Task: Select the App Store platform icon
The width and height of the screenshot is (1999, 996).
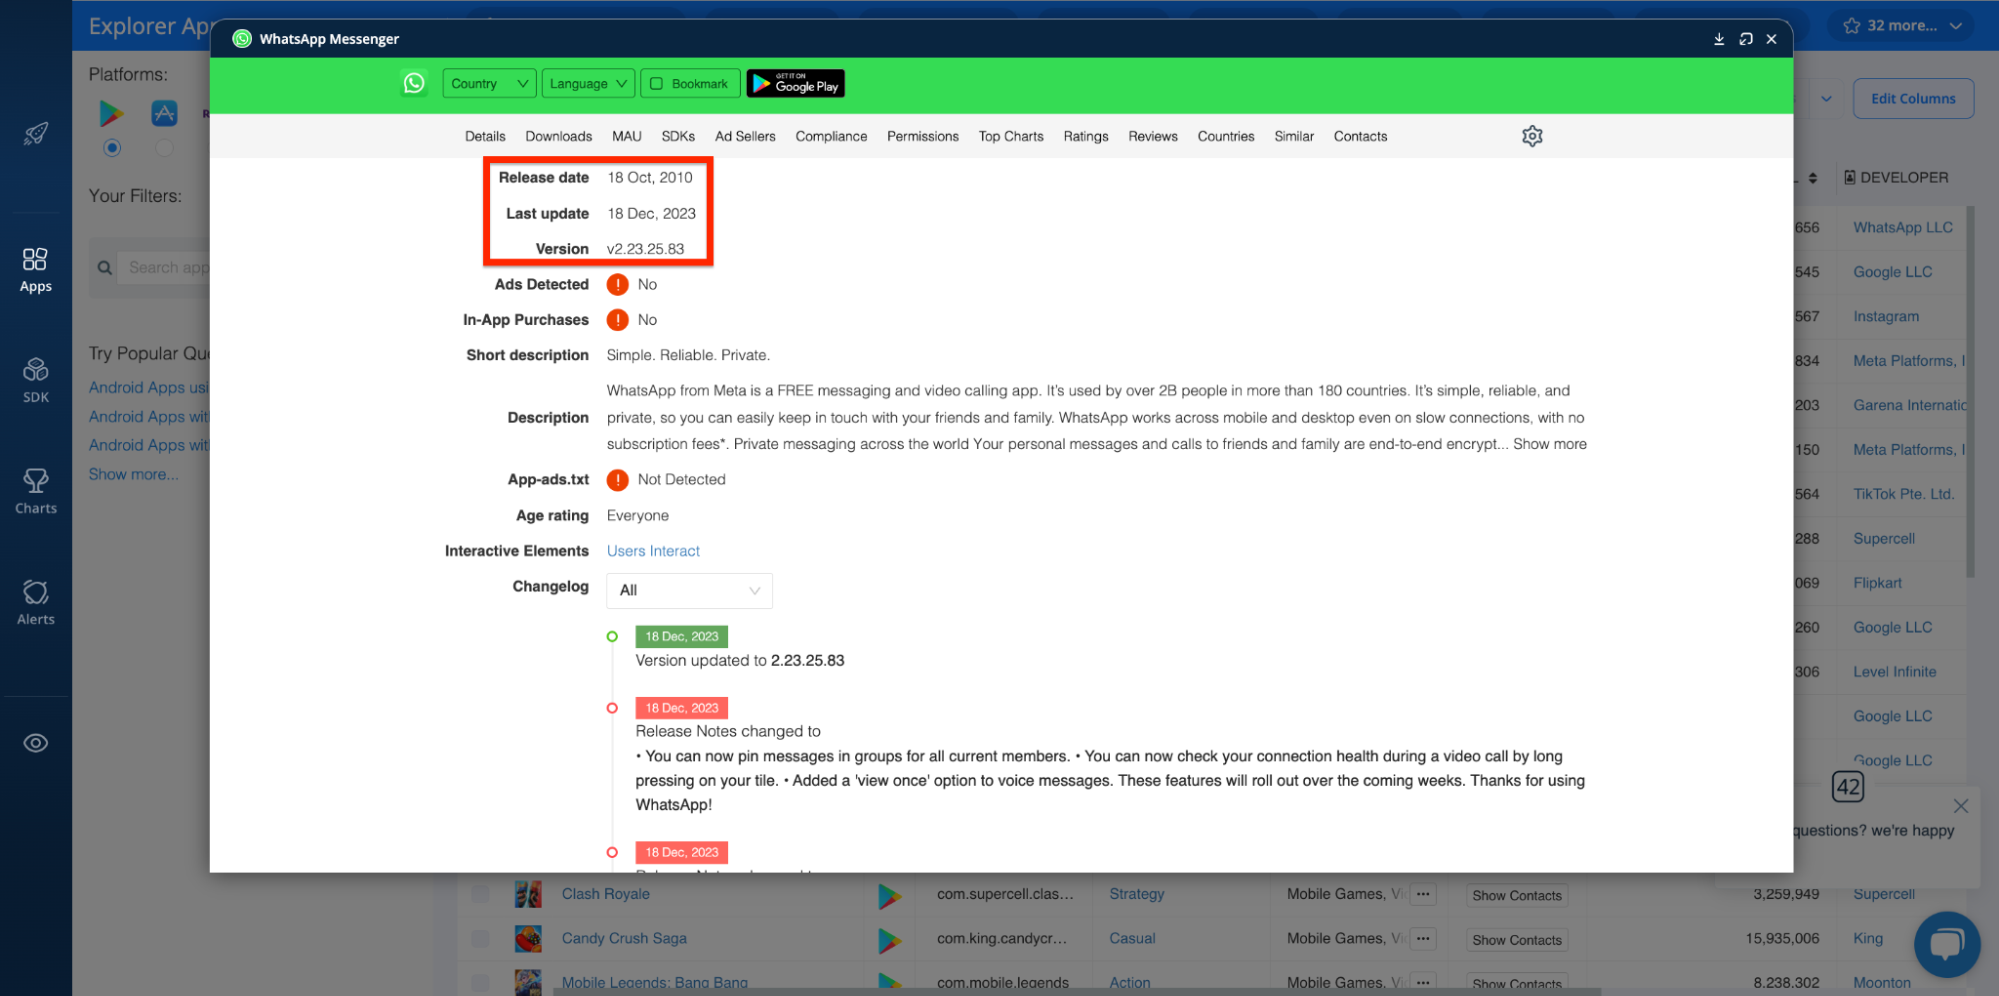Action: pos(164,113)
